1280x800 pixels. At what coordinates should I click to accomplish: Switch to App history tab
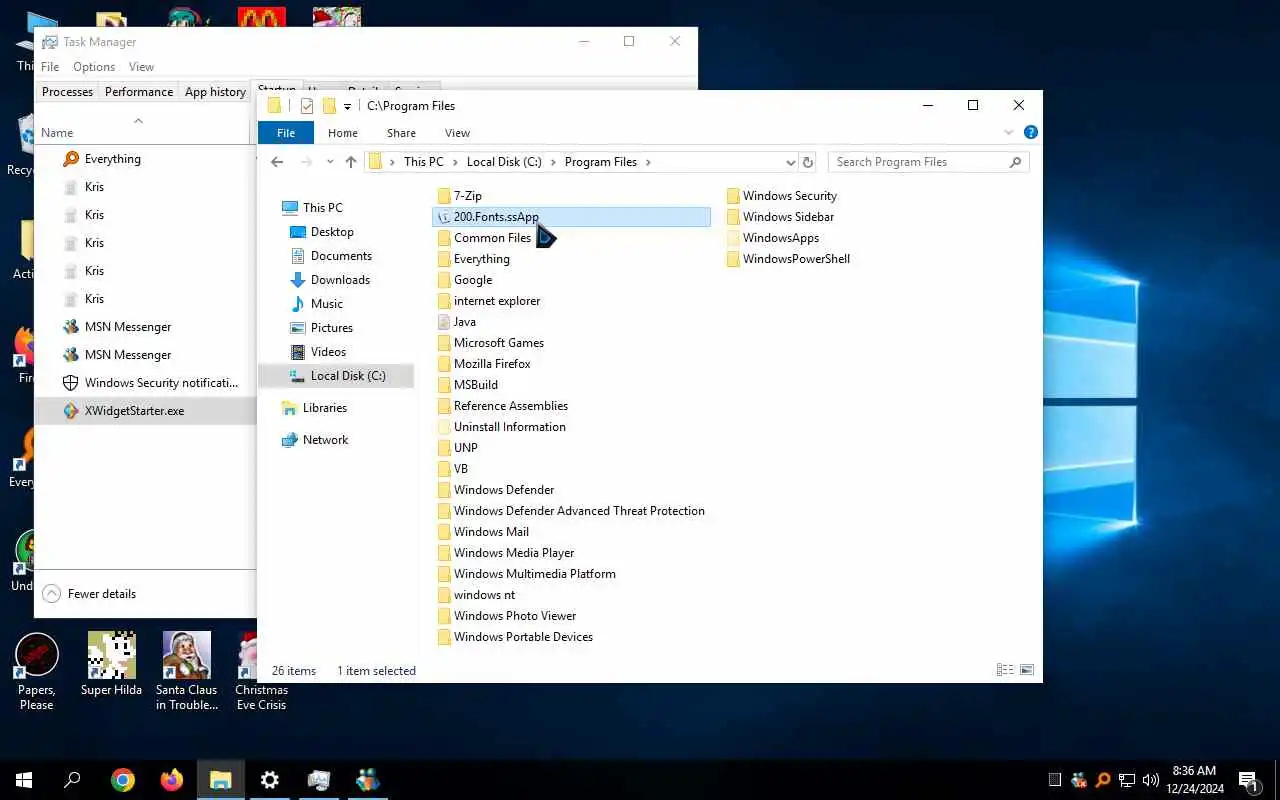point(215,92)
